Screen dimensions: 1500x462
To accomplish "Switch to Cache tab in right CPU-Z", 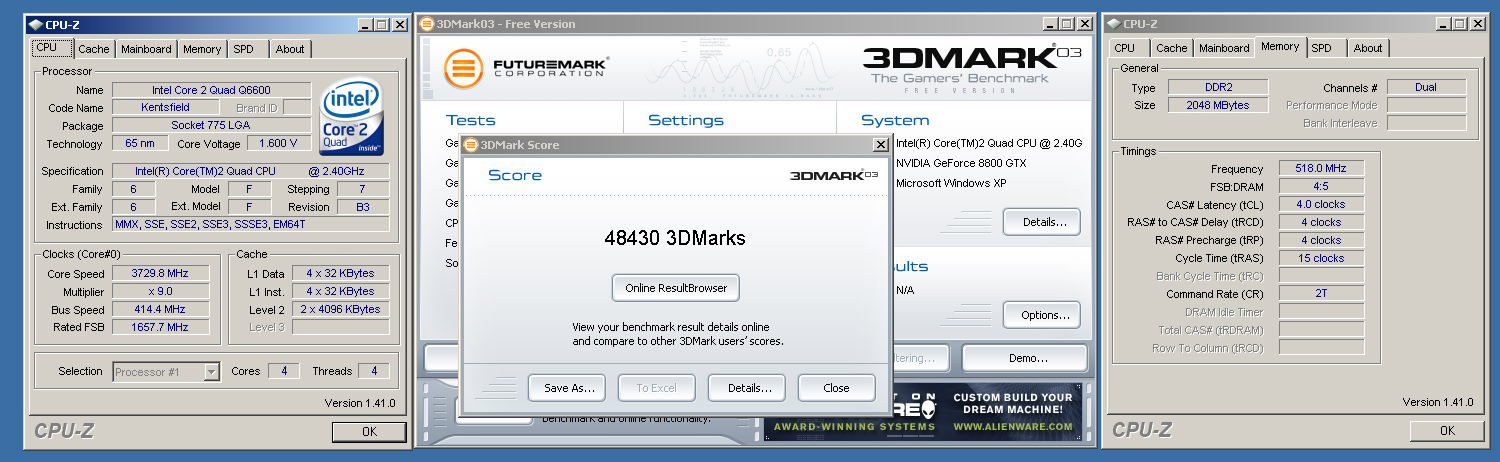I will 1172,48.
